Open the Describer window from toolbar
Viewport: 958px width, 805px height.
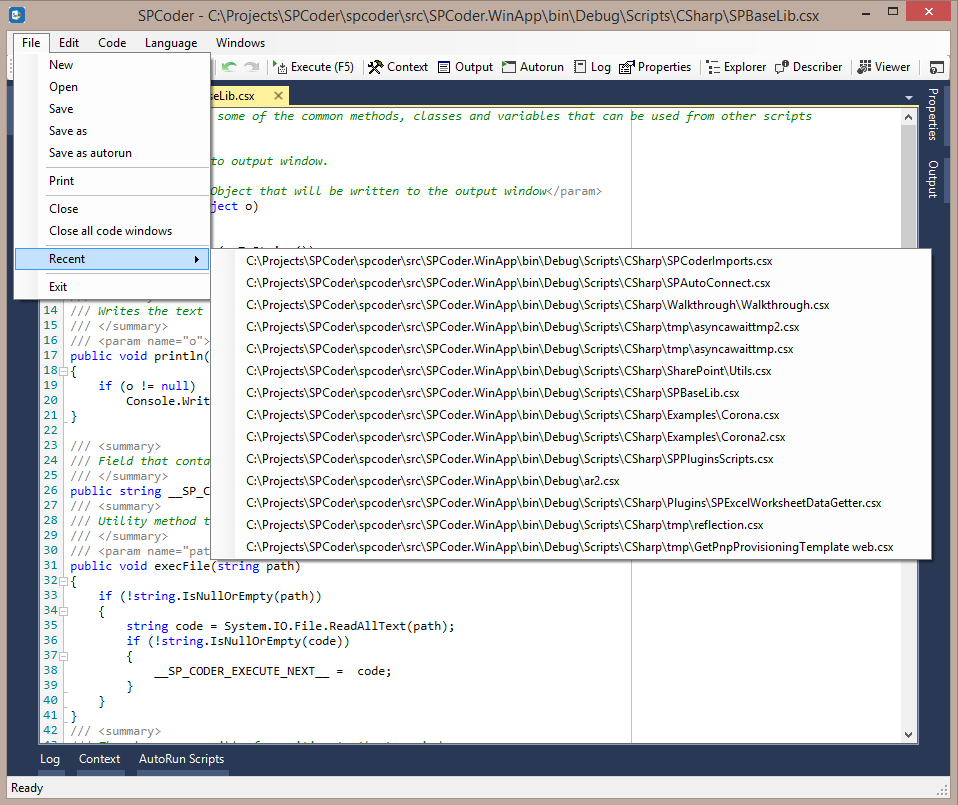click(x=808, y=67)
